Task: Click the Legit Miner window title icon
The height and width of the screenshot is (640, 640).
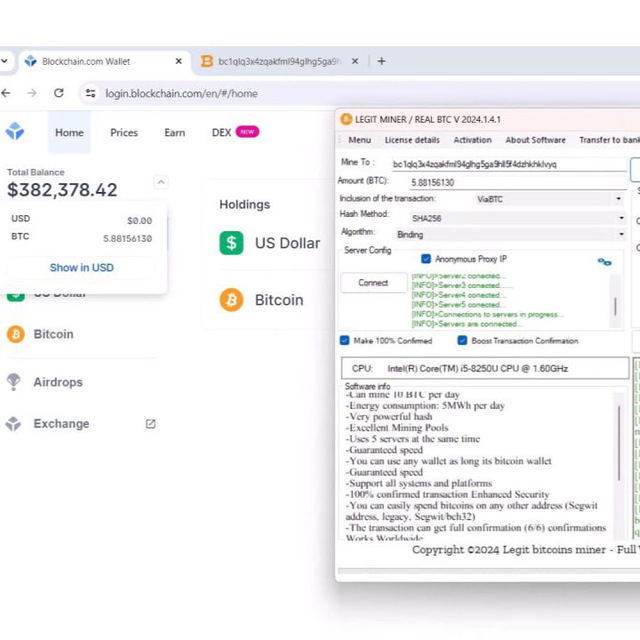Action: click(x=346, y=119)
